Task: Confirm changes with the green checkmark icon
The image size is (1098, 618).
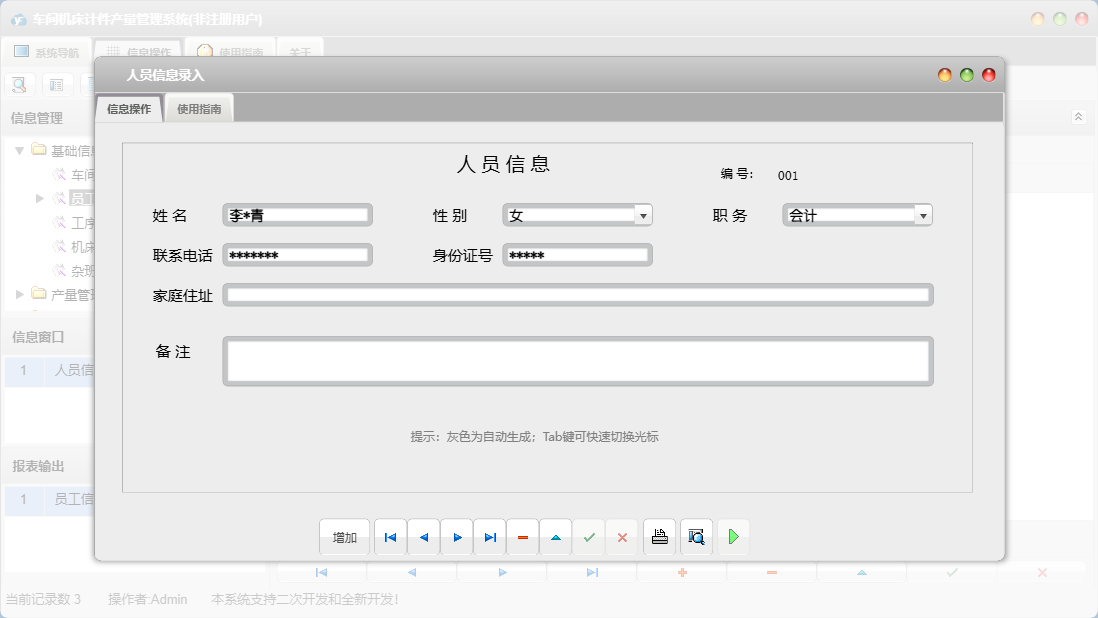Action: 589,537
